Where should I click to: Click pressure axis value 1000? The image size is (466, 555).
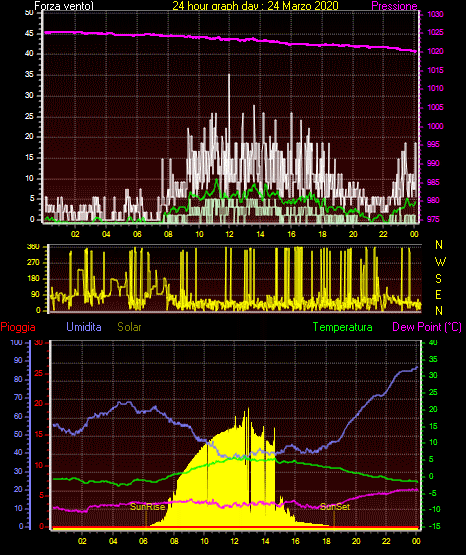coord(435,126)
